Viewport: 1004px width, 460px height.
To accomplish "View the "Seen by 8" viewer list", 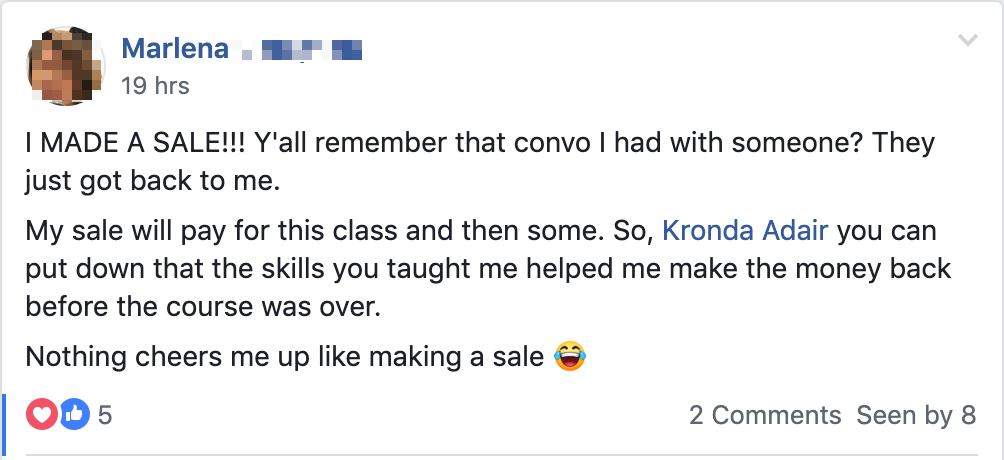I will (916, 415).
